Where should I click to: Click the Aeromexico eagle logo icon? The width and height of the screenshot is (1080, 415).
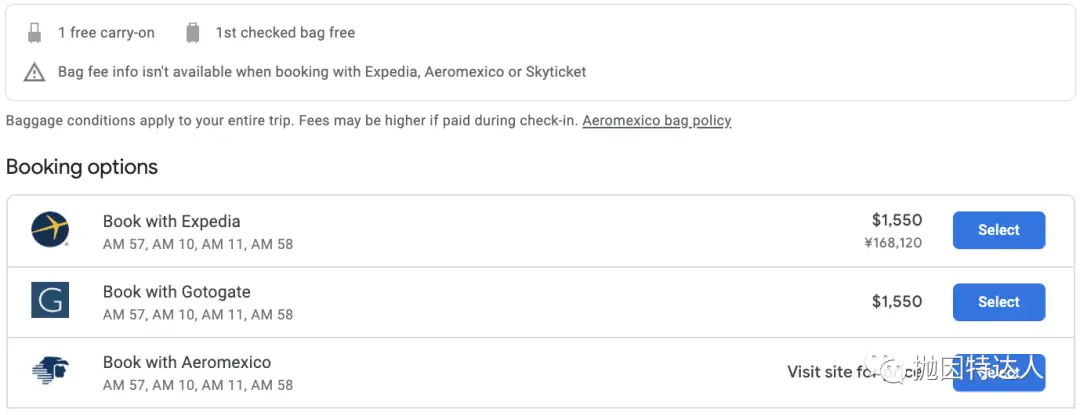pyautogui.click(x=50, y=371)
